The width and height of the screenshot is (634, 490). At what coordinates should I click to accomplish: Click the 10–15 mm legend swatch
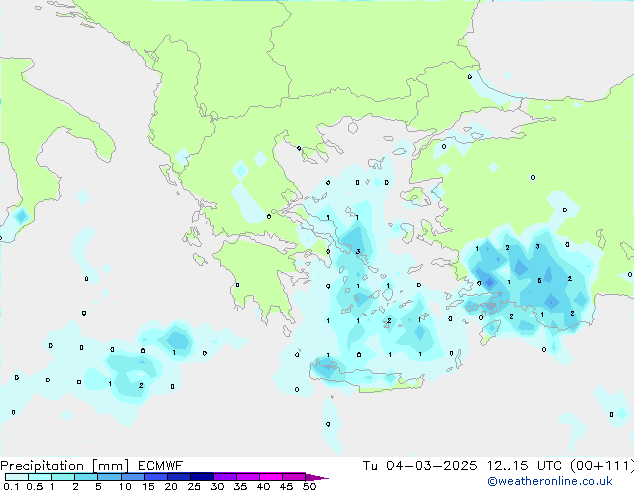[x=133, y=477]
